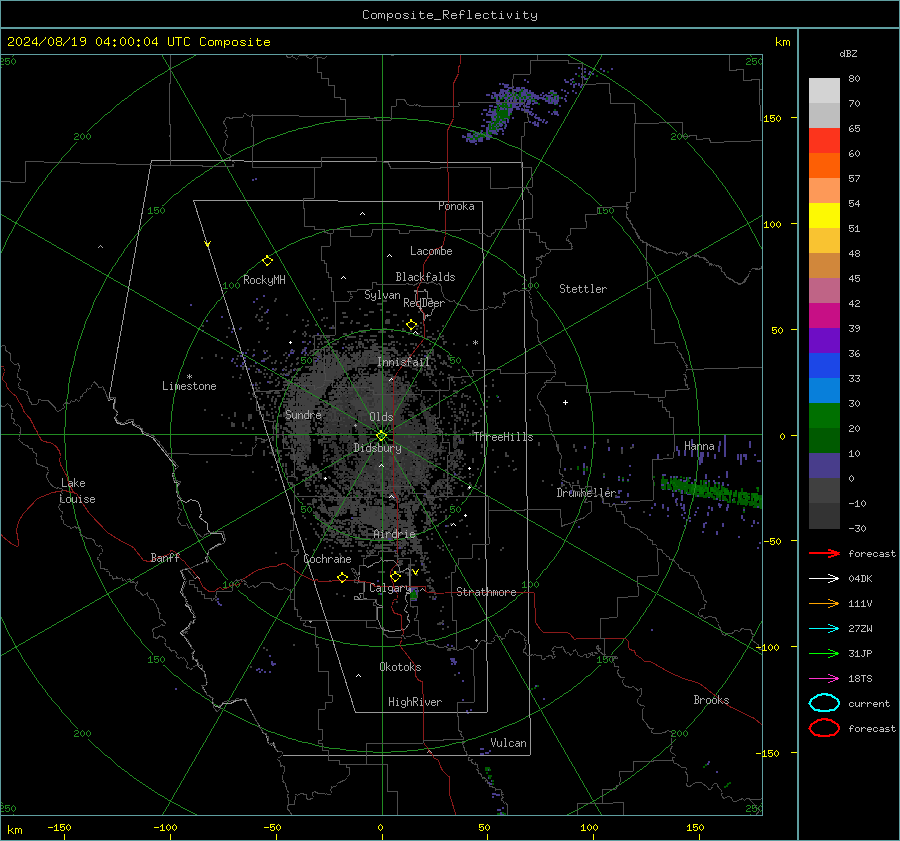Click the purple 36 dBZ color swatch
Screen dimensions: 900x841
tap(824, 340)
